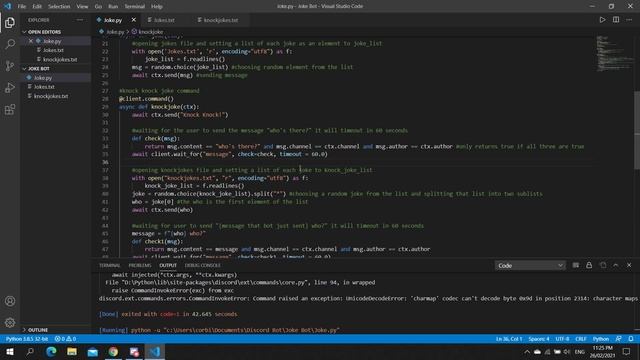Open the Selection menu
This screenshot has width=640, height=360.
(59, 7)
